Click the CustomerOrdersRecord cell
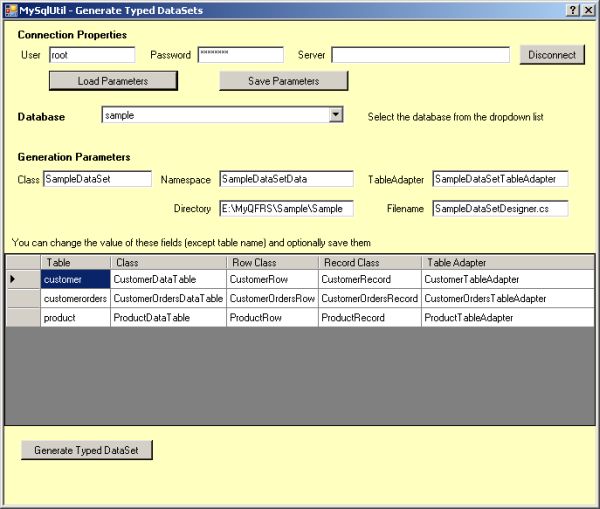The height and width of the screenshot is (509, 600). click(x=370, y=299)
